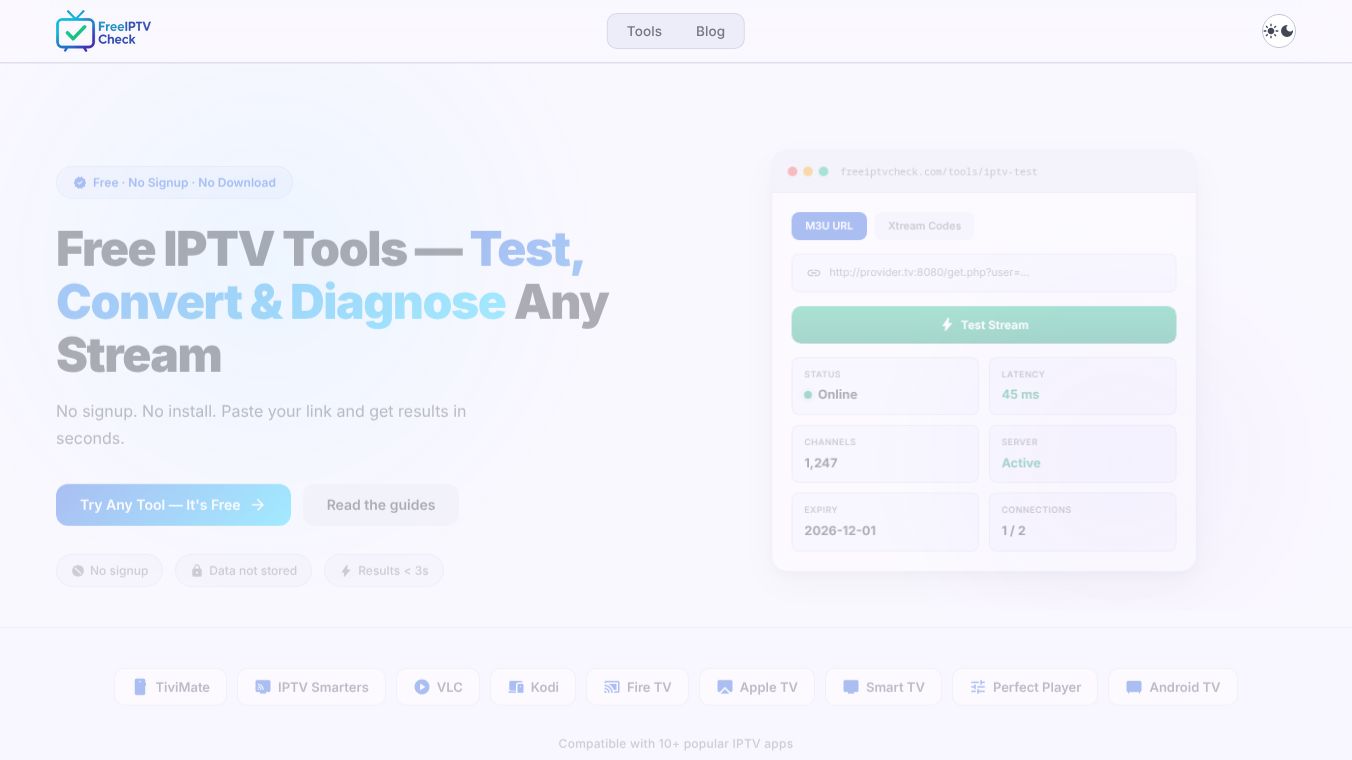Click the Server Active value

[1021, 463]
